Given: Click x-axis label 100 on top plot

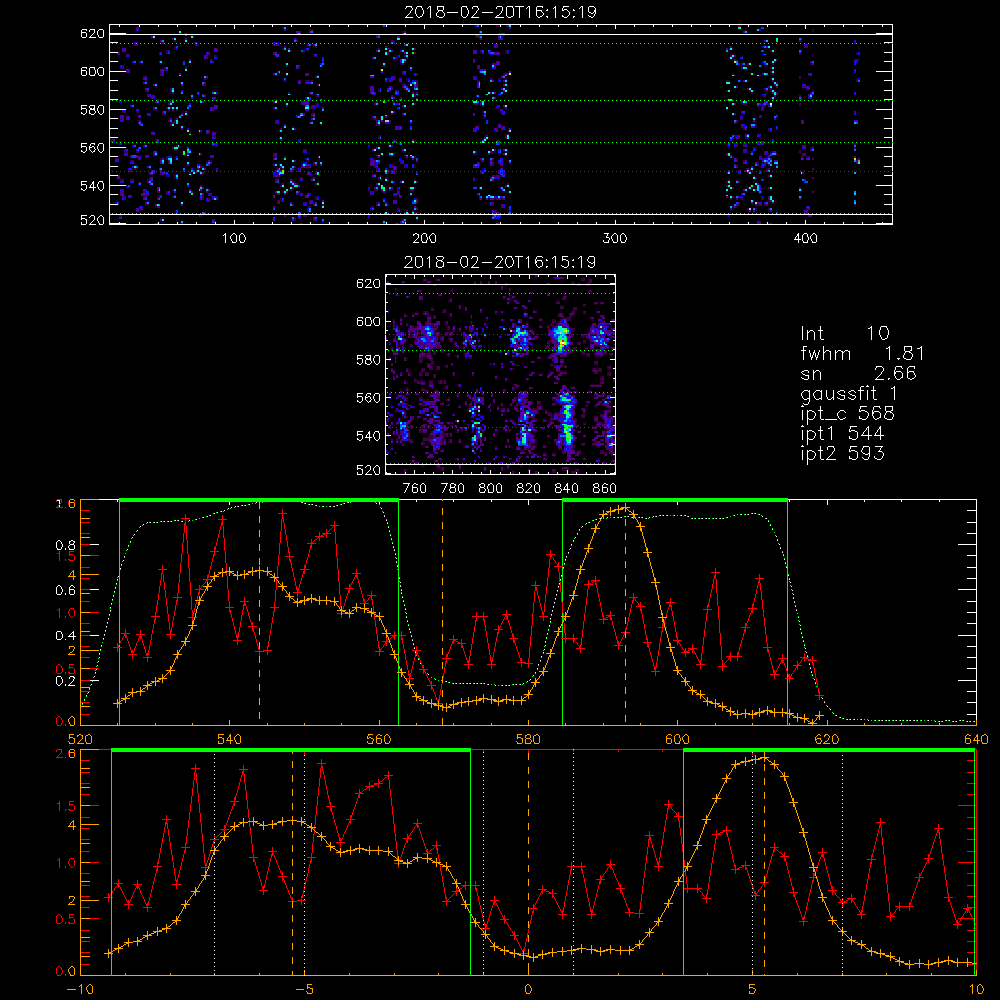Looking at the screenshot, I should coord(234,239).
